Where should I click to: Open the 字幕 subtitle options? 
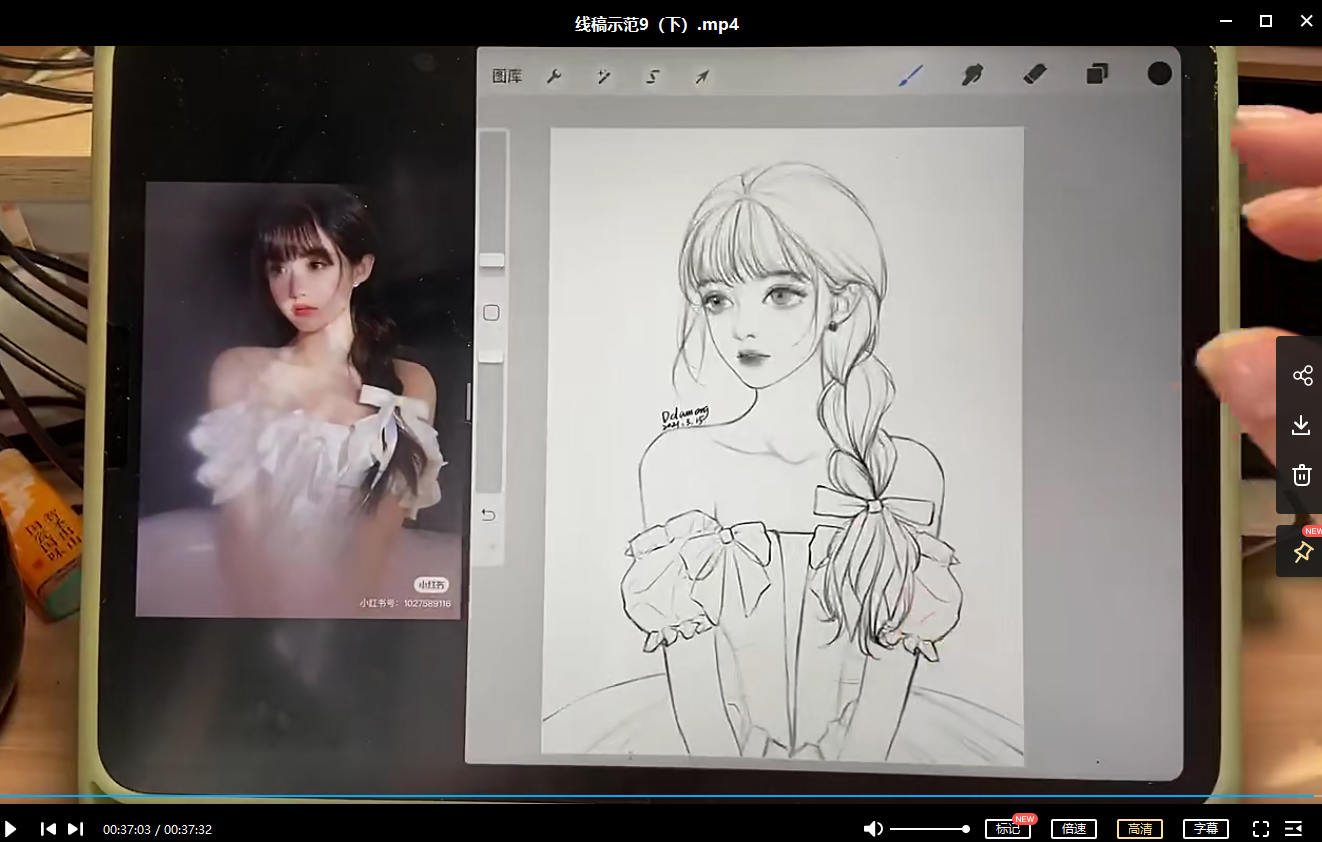point(1206,829)
